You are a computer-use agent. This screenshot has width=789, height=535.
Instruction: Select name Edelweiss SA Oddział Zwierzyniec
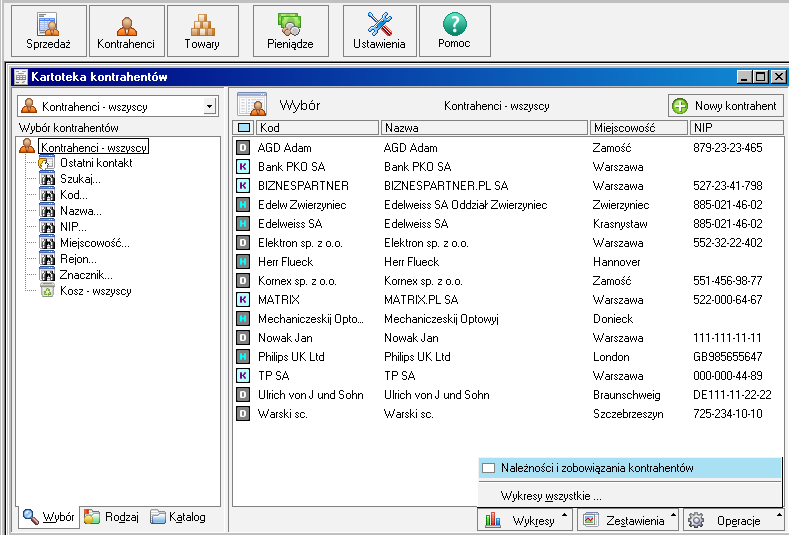465,205
